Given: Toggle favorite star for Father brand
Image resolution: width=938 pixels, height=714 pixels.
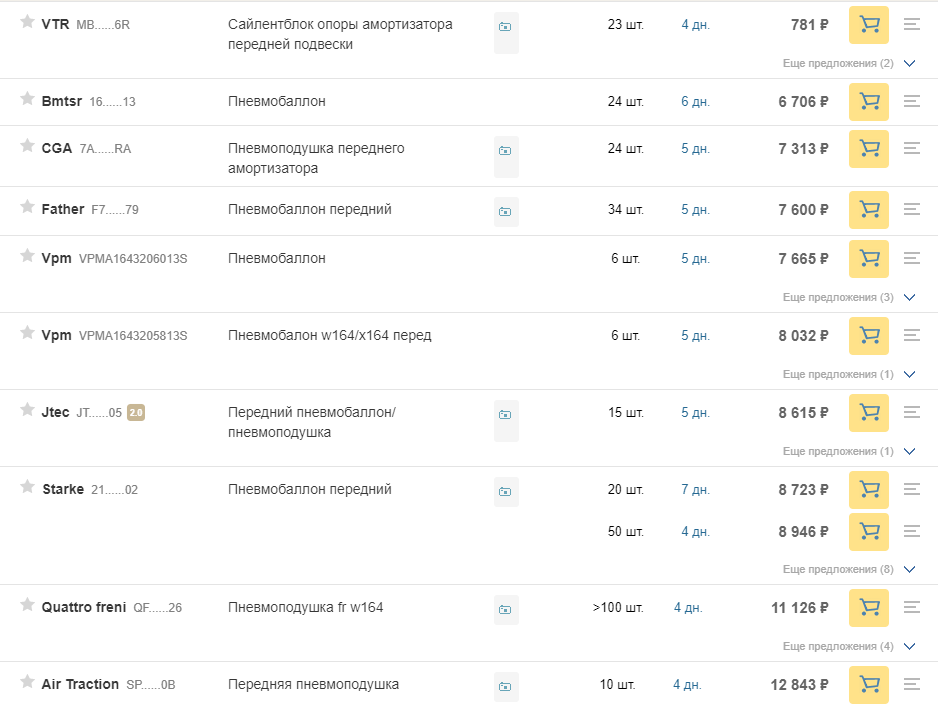Looking at the screenshot, I should tap(27, 207).
